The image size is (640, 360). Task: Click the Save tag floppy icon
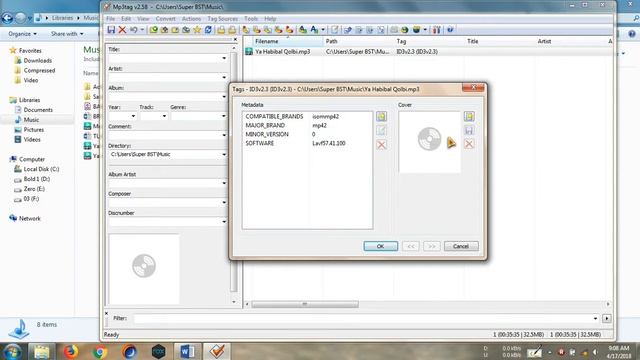point(111,30)
